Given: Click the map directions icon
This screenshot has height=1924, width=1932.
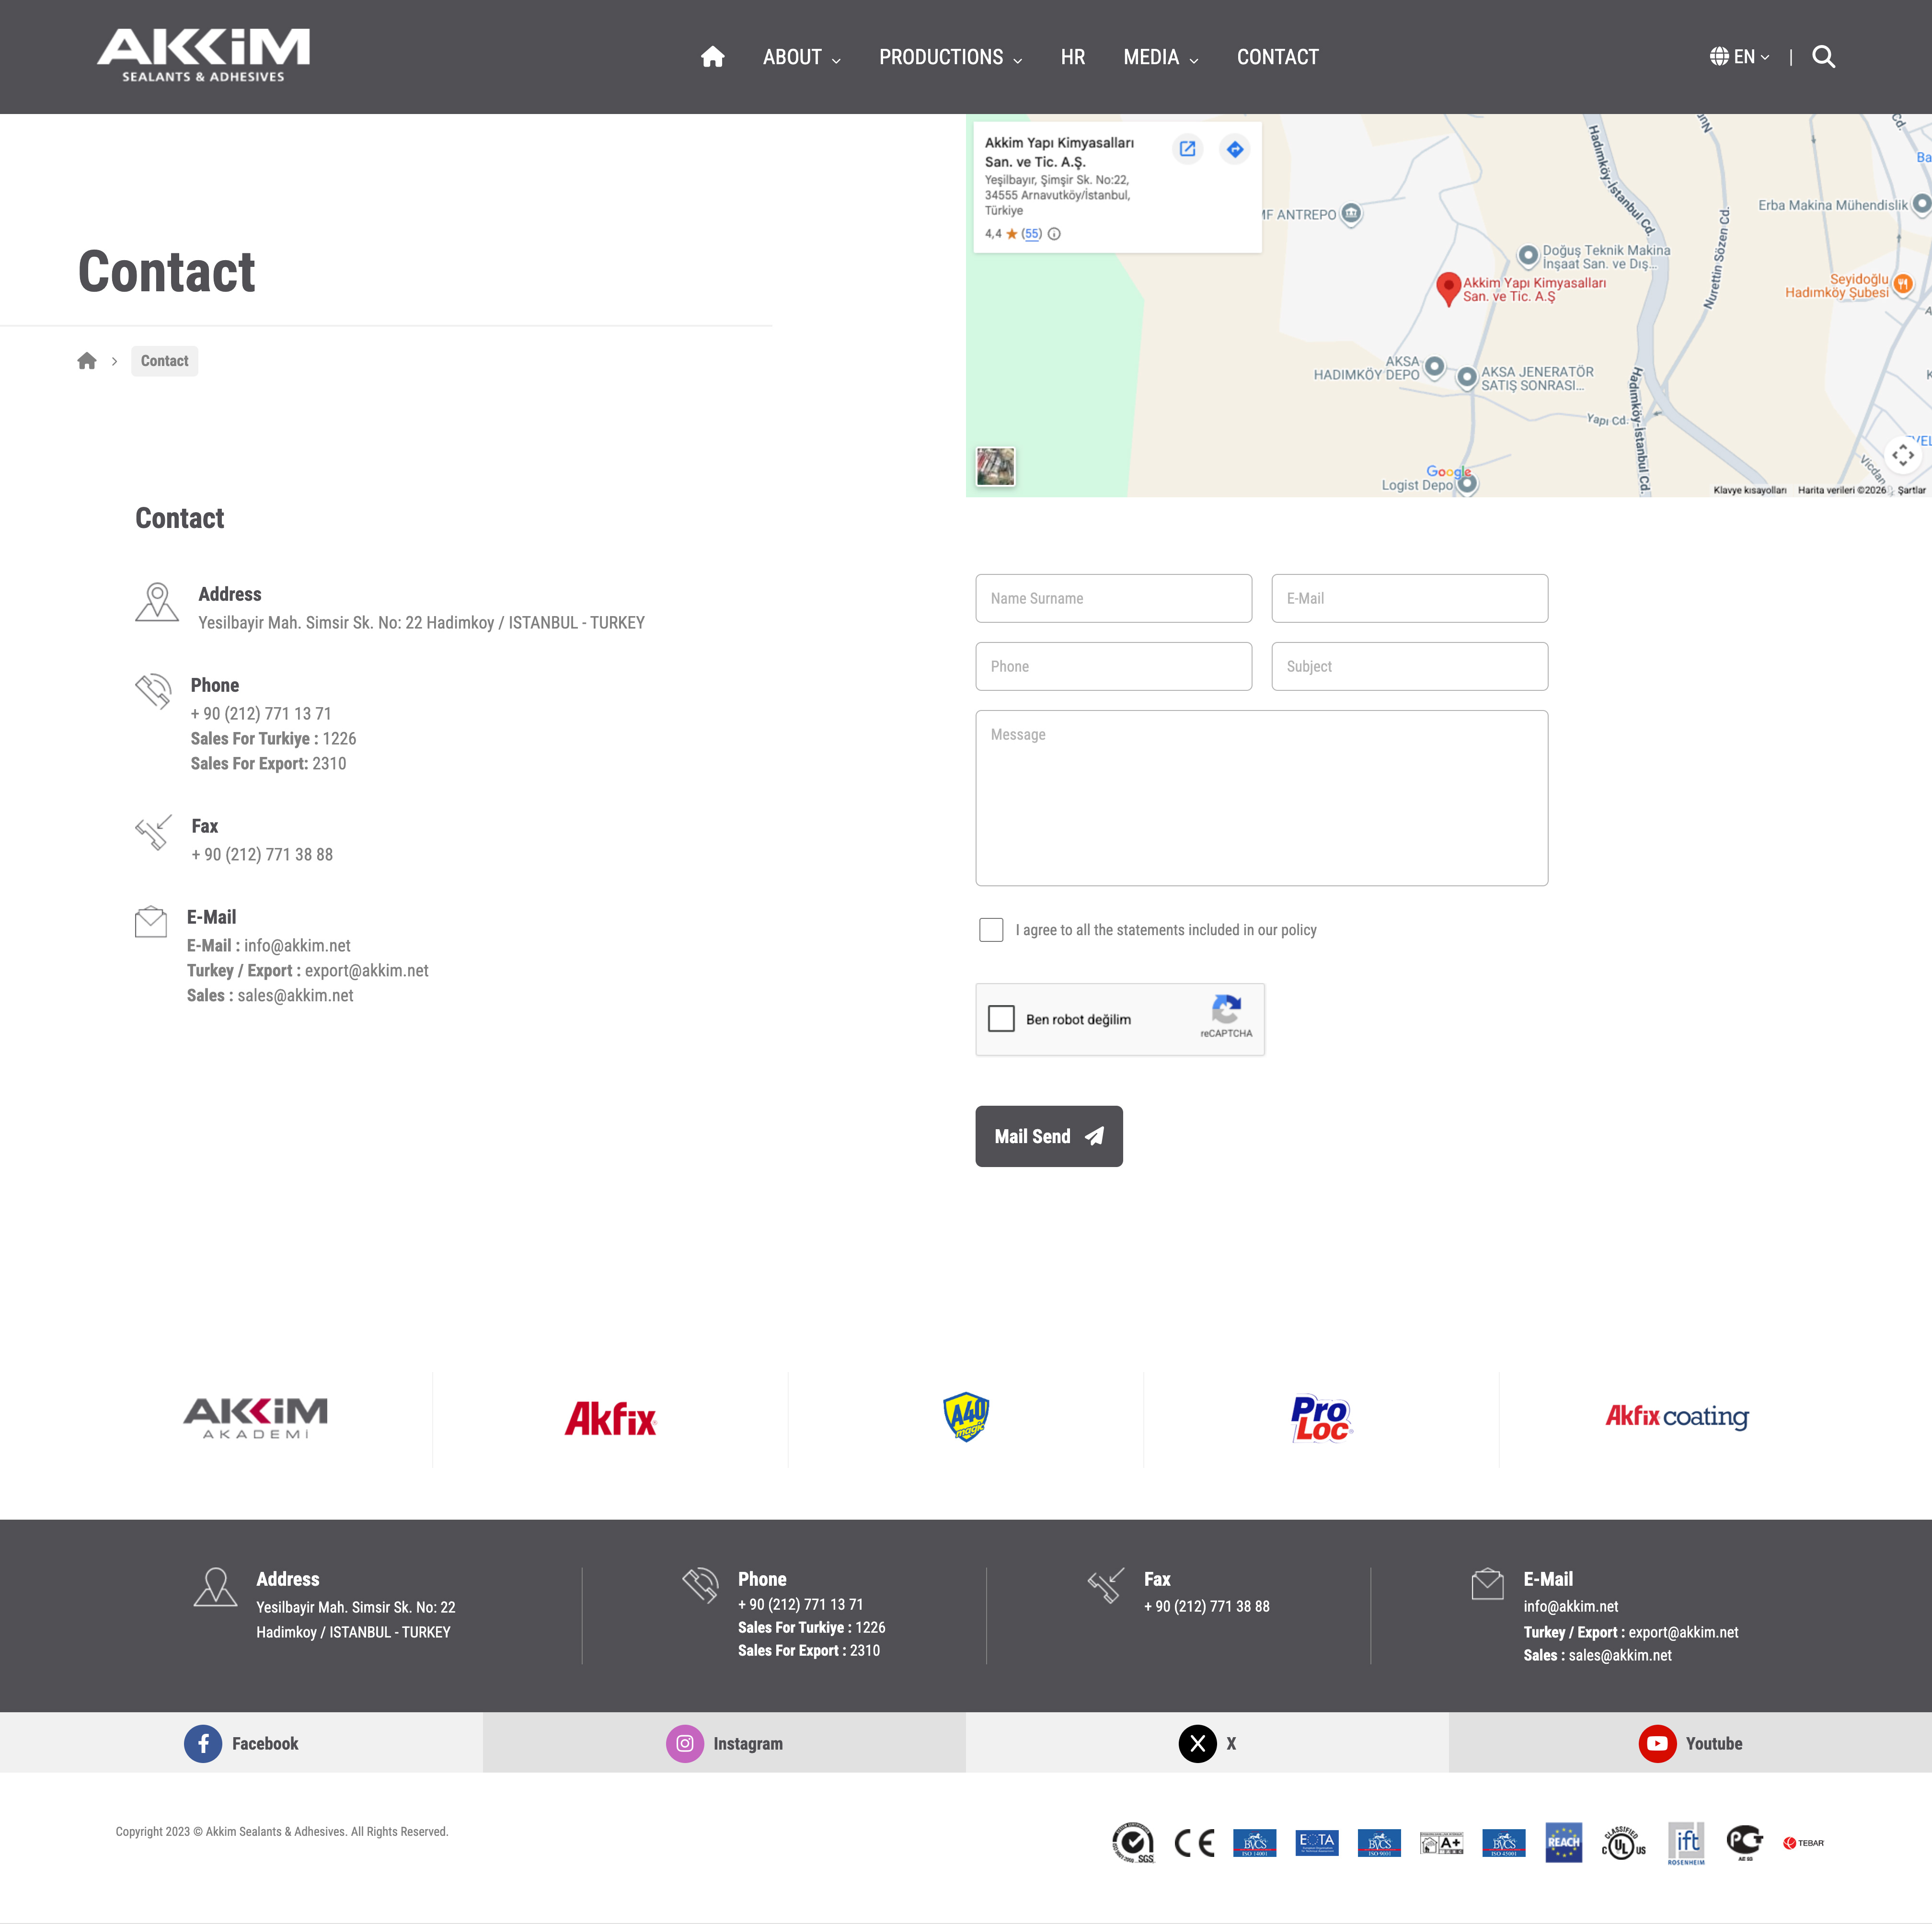Looking at the screenshot, I should pos(1235,149).
